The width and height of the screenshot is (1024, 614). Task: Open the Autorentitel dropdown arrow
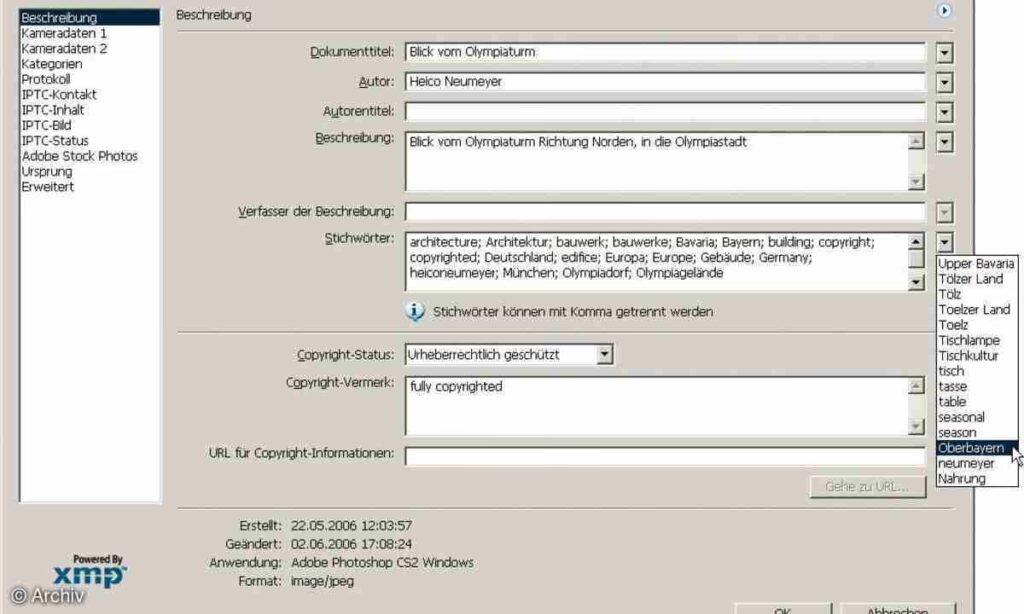tap(945, 112)
